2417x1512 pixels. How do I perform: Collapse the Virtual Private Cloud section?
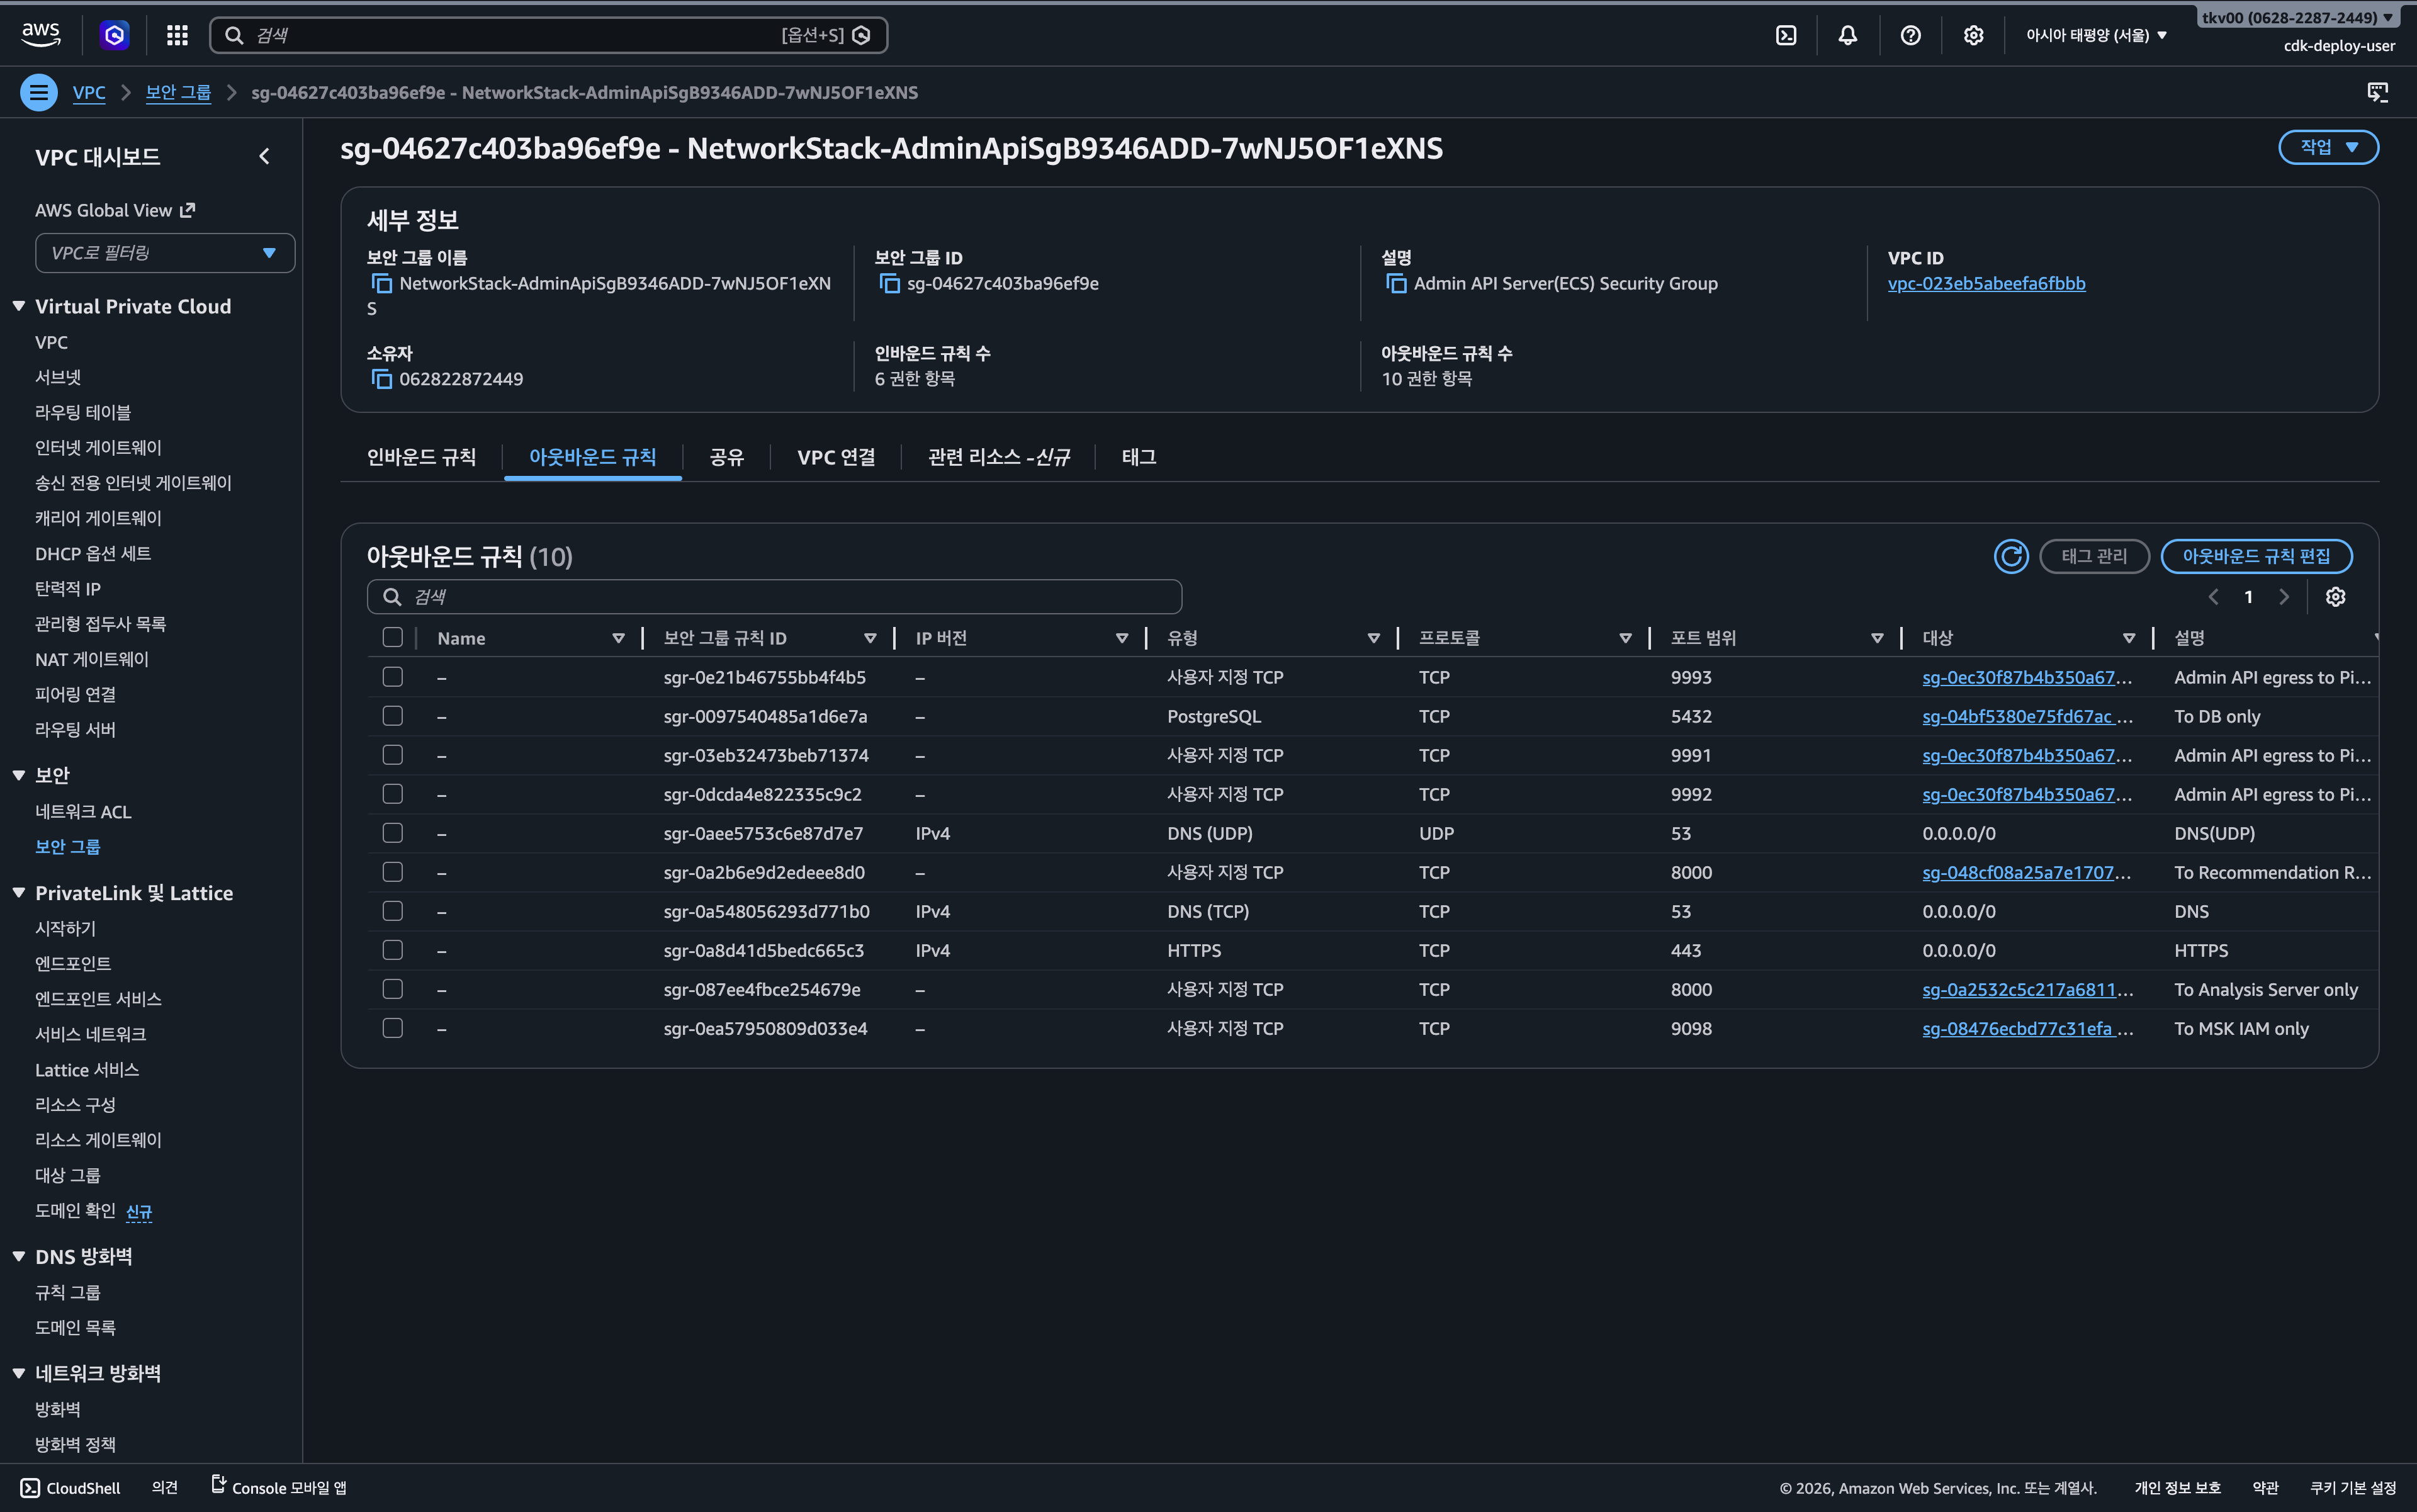pos(19,306)
